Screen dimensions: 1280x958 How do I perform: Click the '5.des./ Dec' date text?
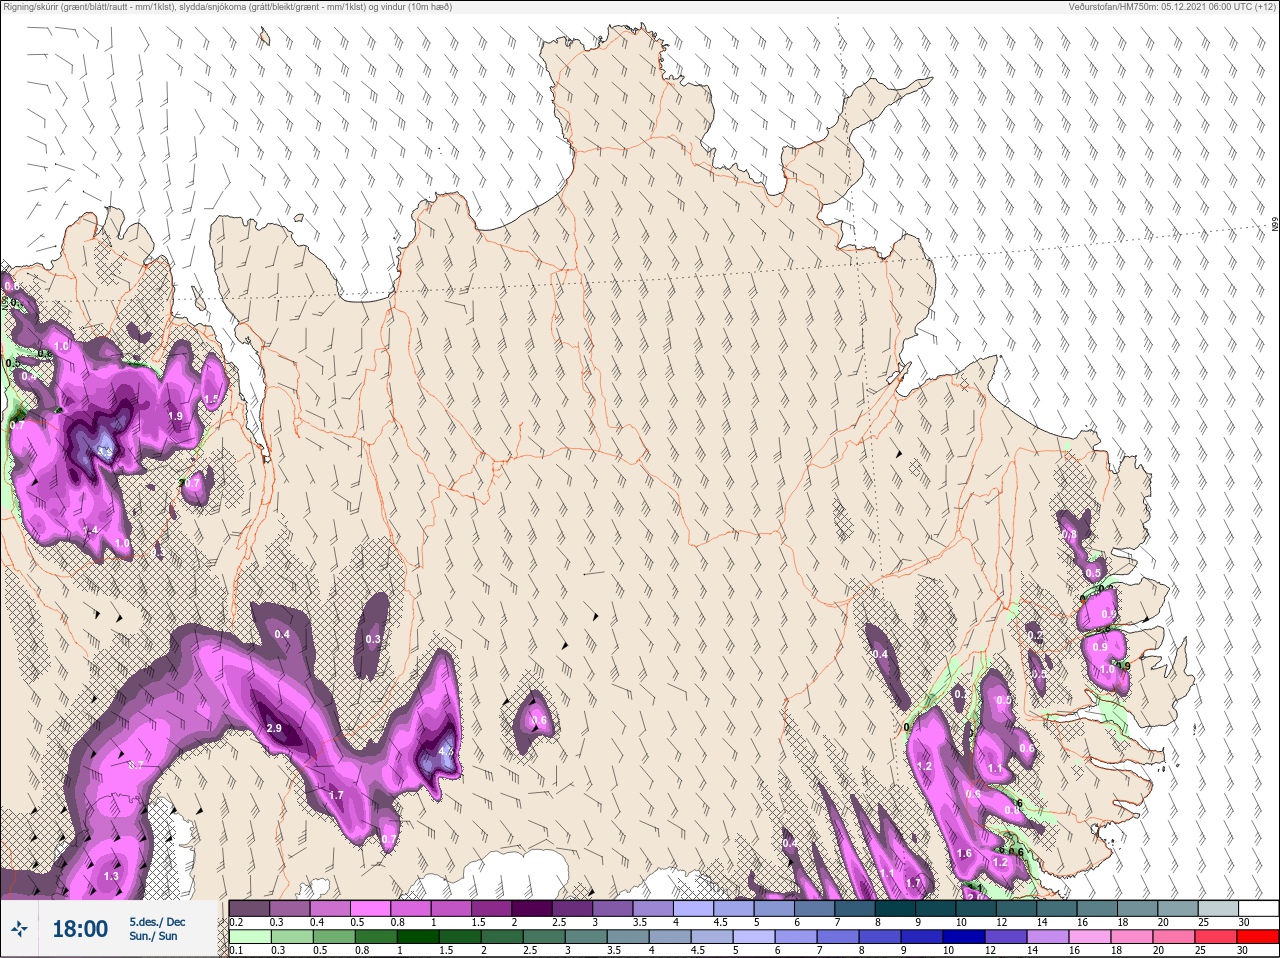pyautogui.click(x=157, y=921)
